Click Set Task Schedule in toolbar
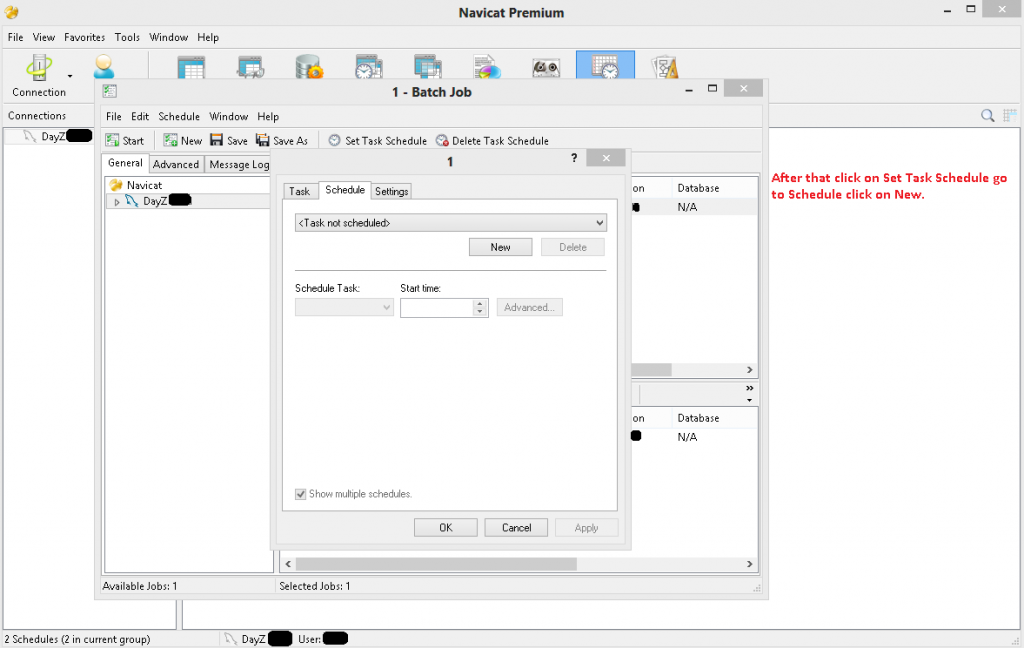The height and width of the screenshot is (648, 1024). 377,141
